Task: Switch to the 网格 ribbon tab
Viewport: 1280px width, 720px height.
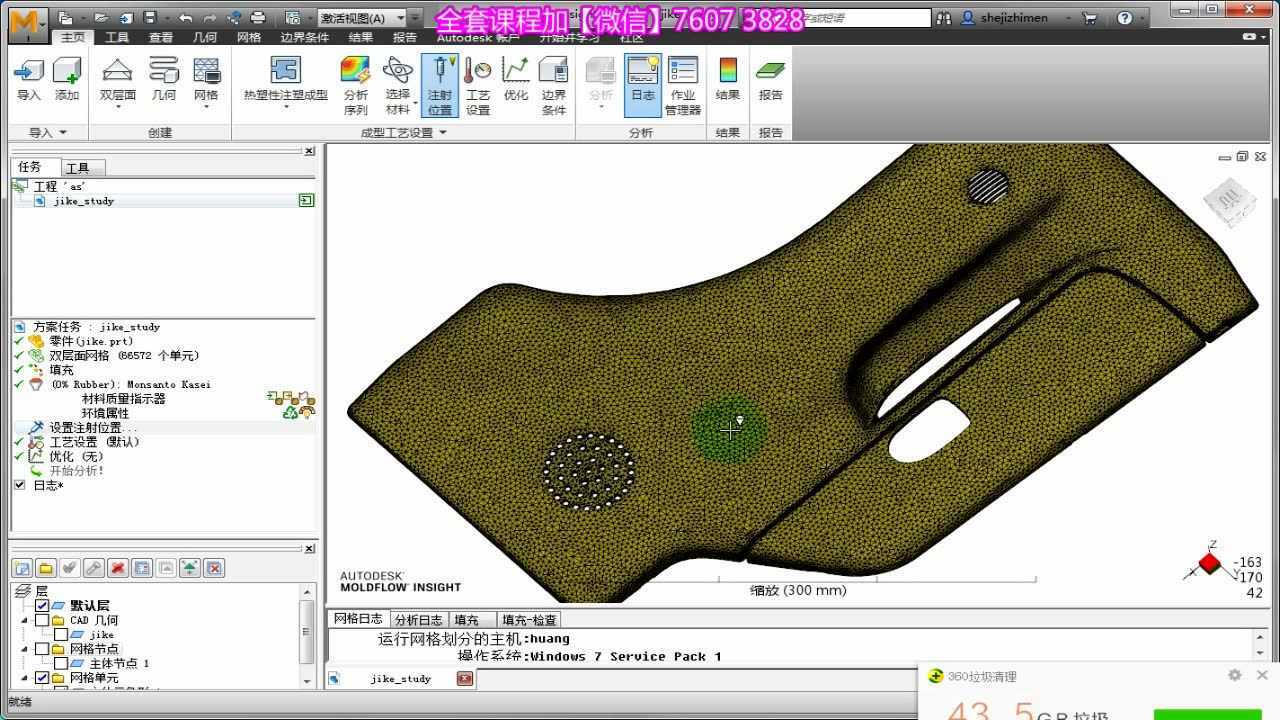Action: pos(249,38)
